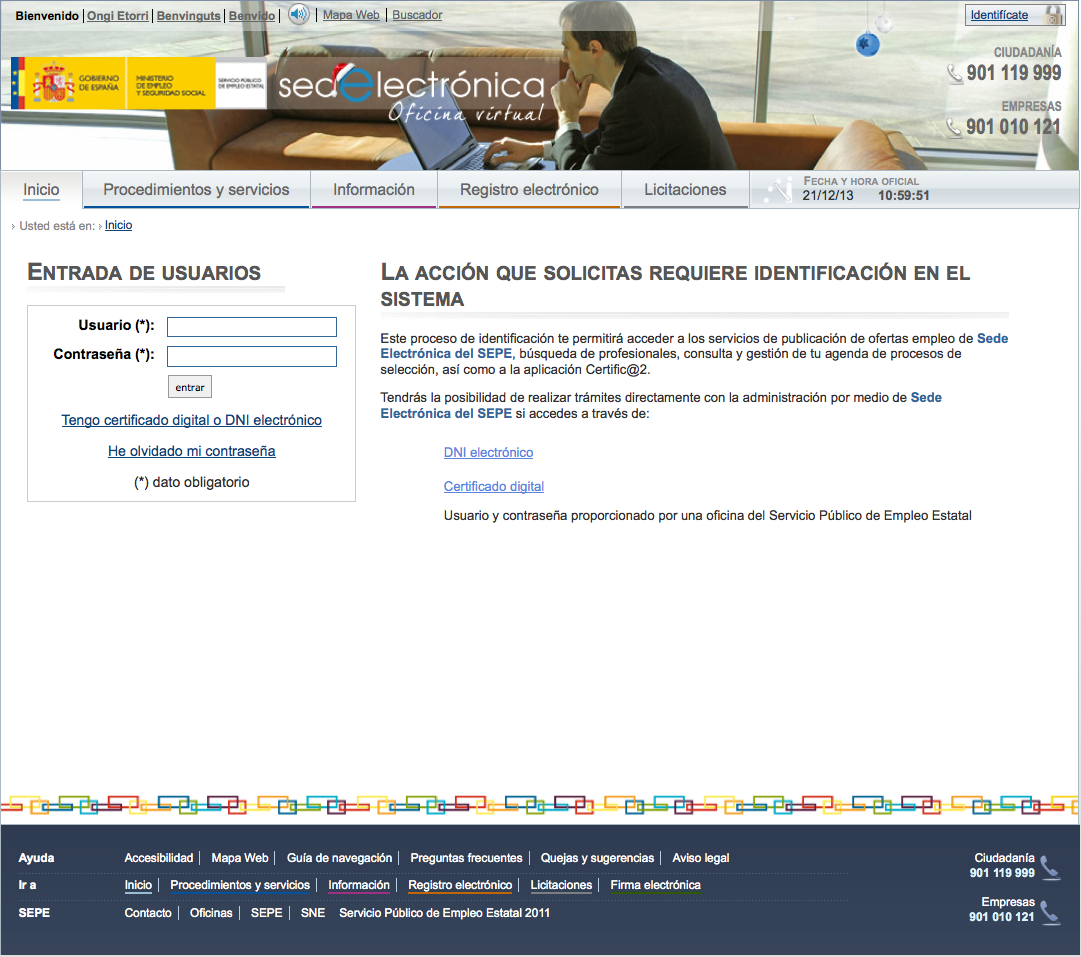
Task: Click the Entrada de usuarios heading
Action: coord(144,272)
